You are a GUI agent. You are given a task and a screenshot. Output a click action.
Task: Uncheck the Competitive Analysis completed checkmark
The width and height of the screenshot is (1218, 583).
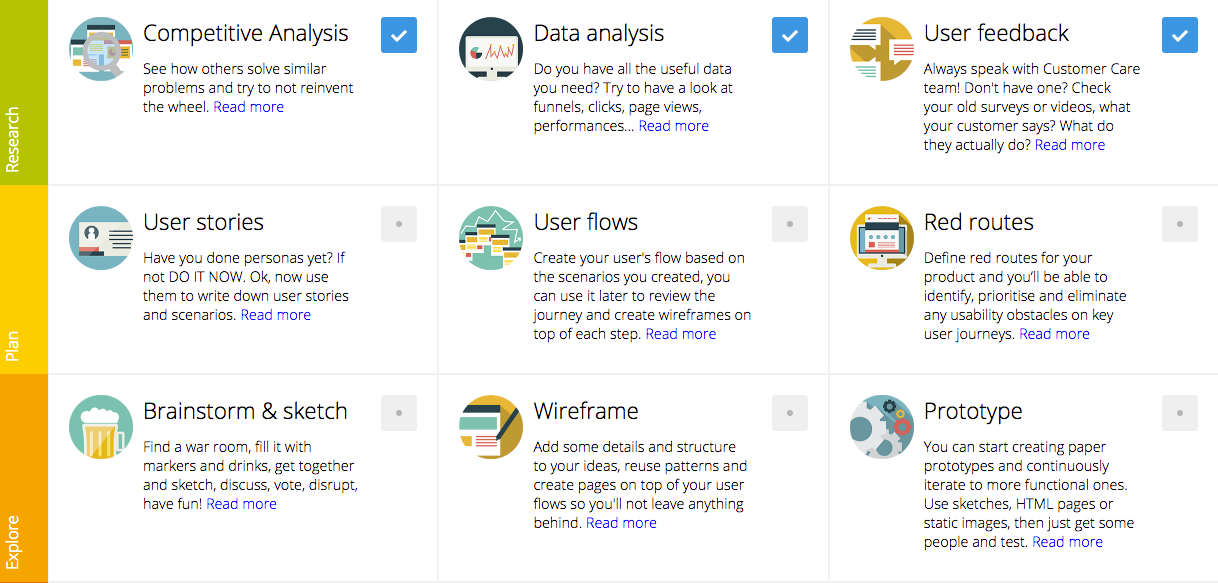tap(398, 35)
